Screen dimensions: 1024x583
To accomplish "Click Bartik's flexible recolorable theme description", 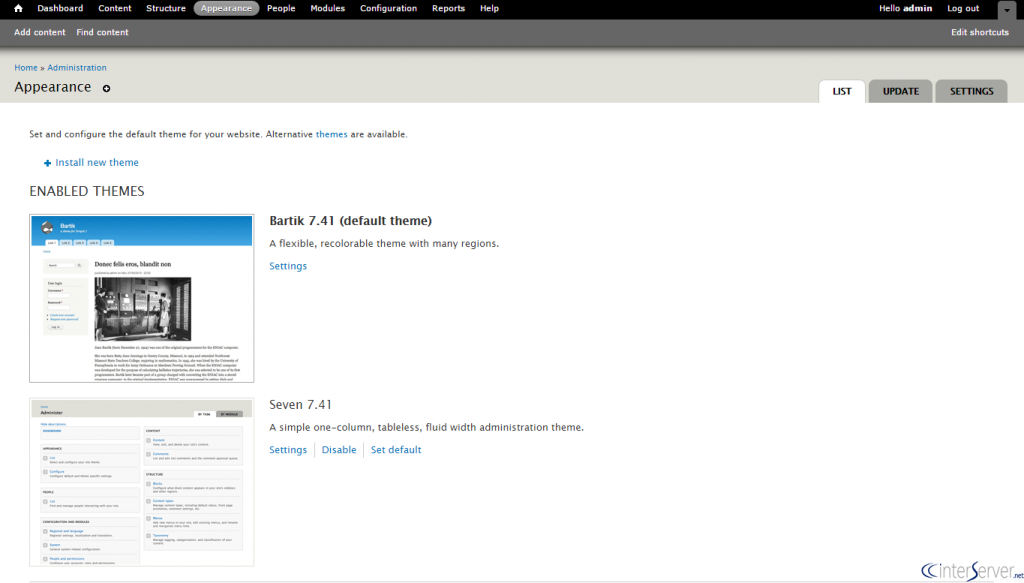I will [x=384, y=244].
